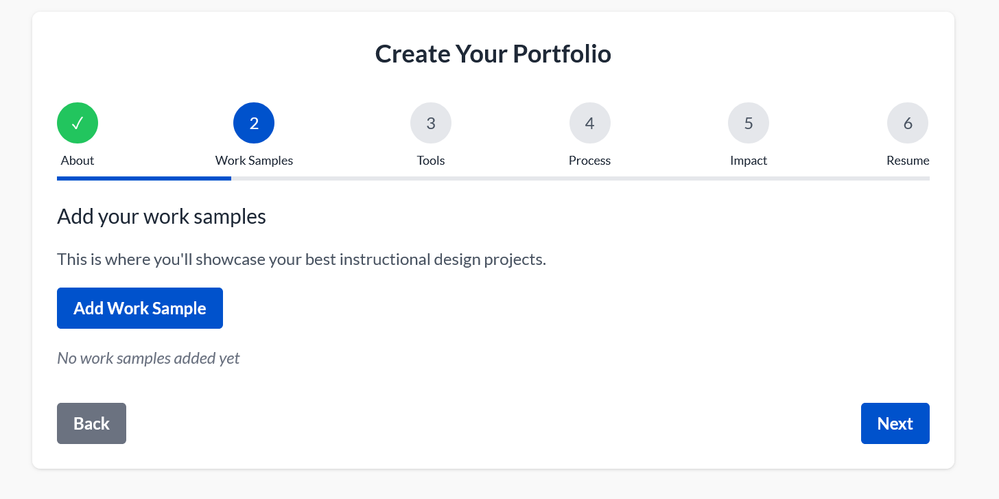The width and height of the screenshot is (999, 499).
Task: Click the green checkmark About step circle
Action: (77, 124)
